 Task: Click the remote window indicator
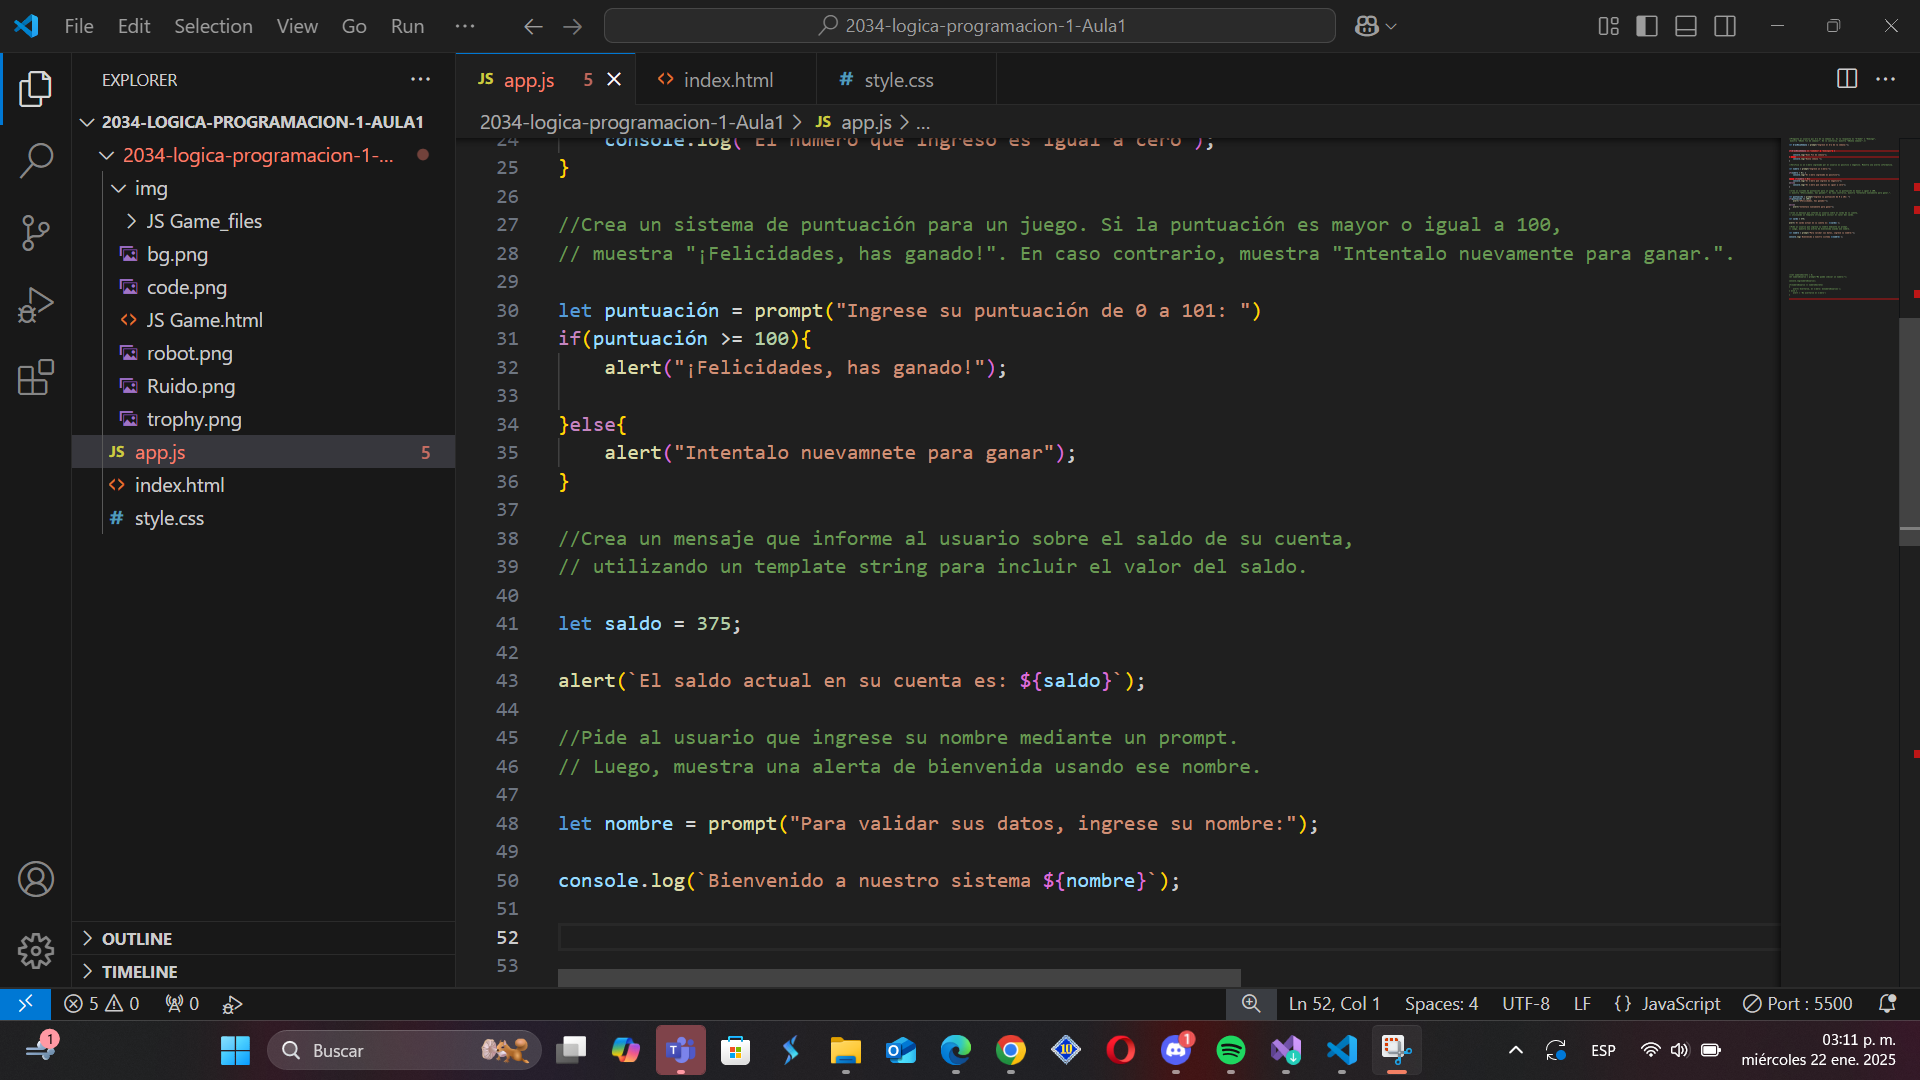tap(25, 1003)
